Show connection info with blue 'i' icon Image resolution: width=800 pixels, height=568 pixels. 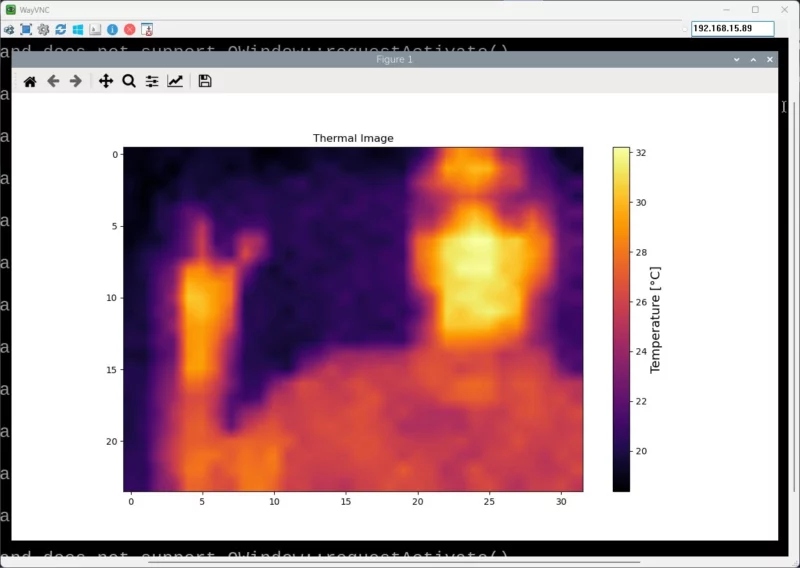[x=112, y=29]
